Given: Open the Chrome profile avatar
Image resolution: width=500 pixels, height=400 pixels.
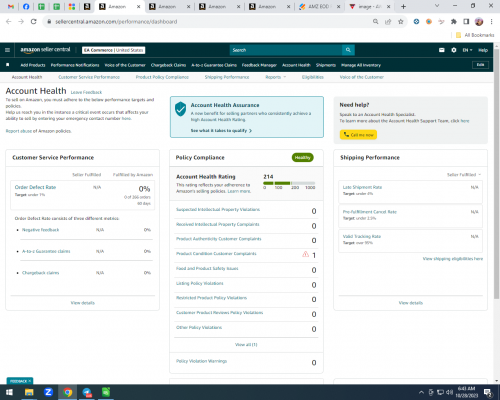Looking at the screenshot, I should coord(479,22).
